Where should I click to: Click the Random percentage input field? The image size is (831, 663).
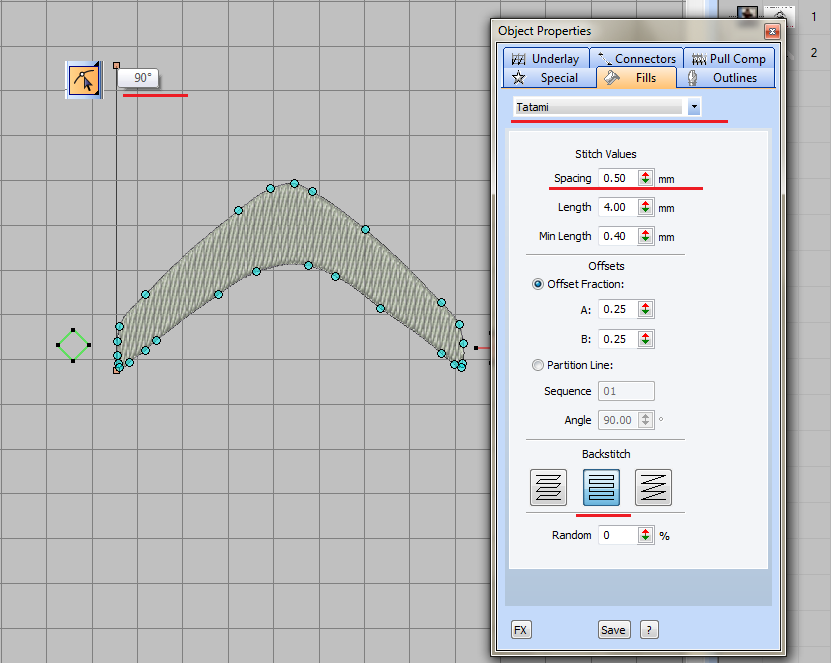[616, 535]
